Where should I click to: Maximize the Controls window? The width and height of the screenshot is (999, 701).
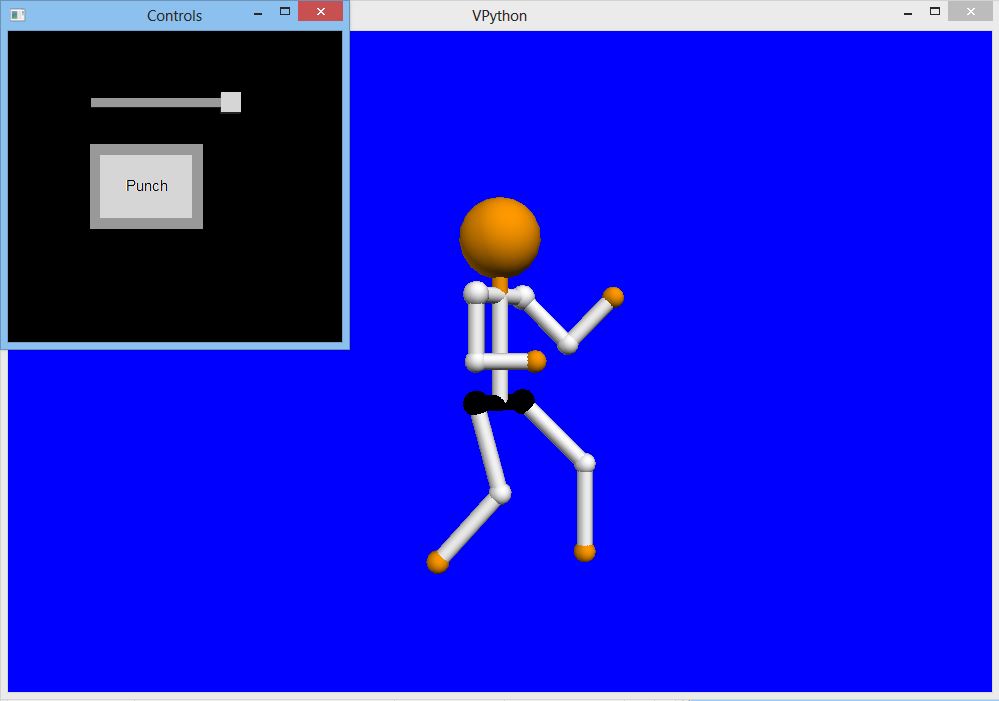(x=285, y=12)
